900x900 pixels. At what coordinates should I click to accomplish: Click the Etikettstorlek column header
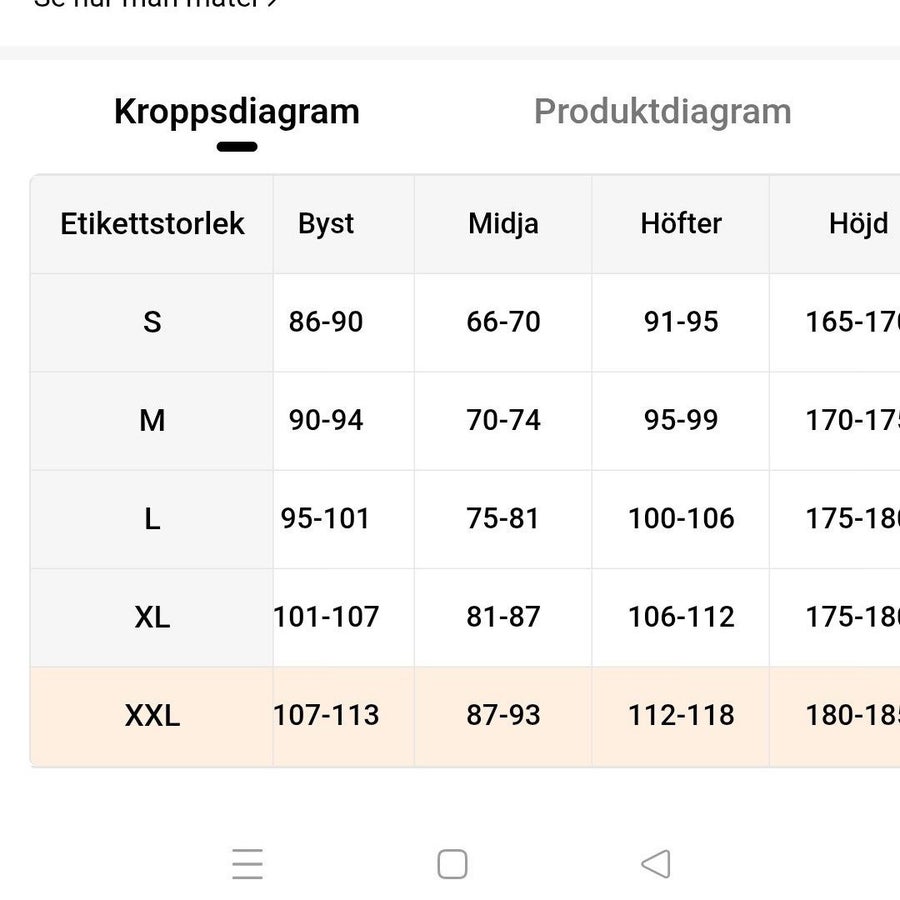[152, 224]
